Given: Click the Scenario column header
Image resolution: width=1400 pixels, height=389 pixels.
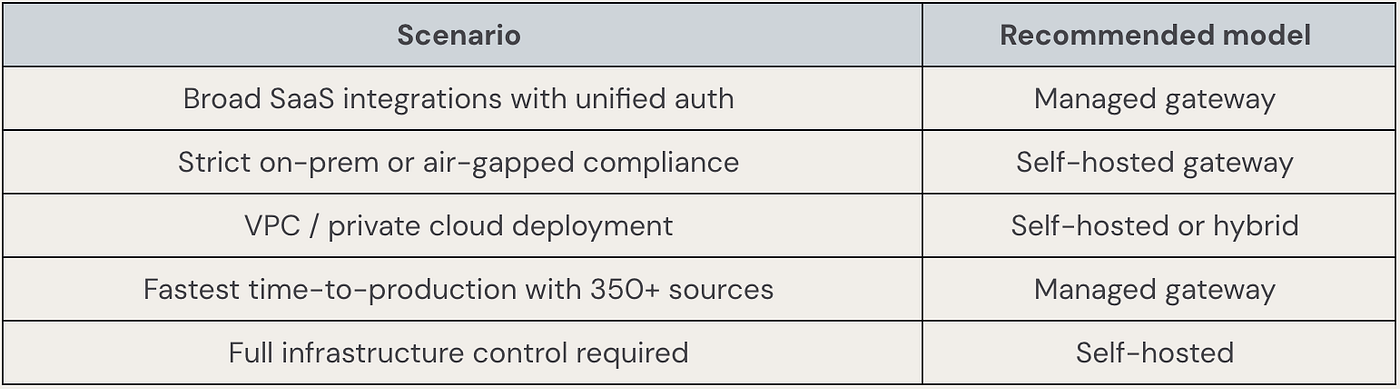Looking at the screenshot, I should pyautogui.click(x=459, y=35).
